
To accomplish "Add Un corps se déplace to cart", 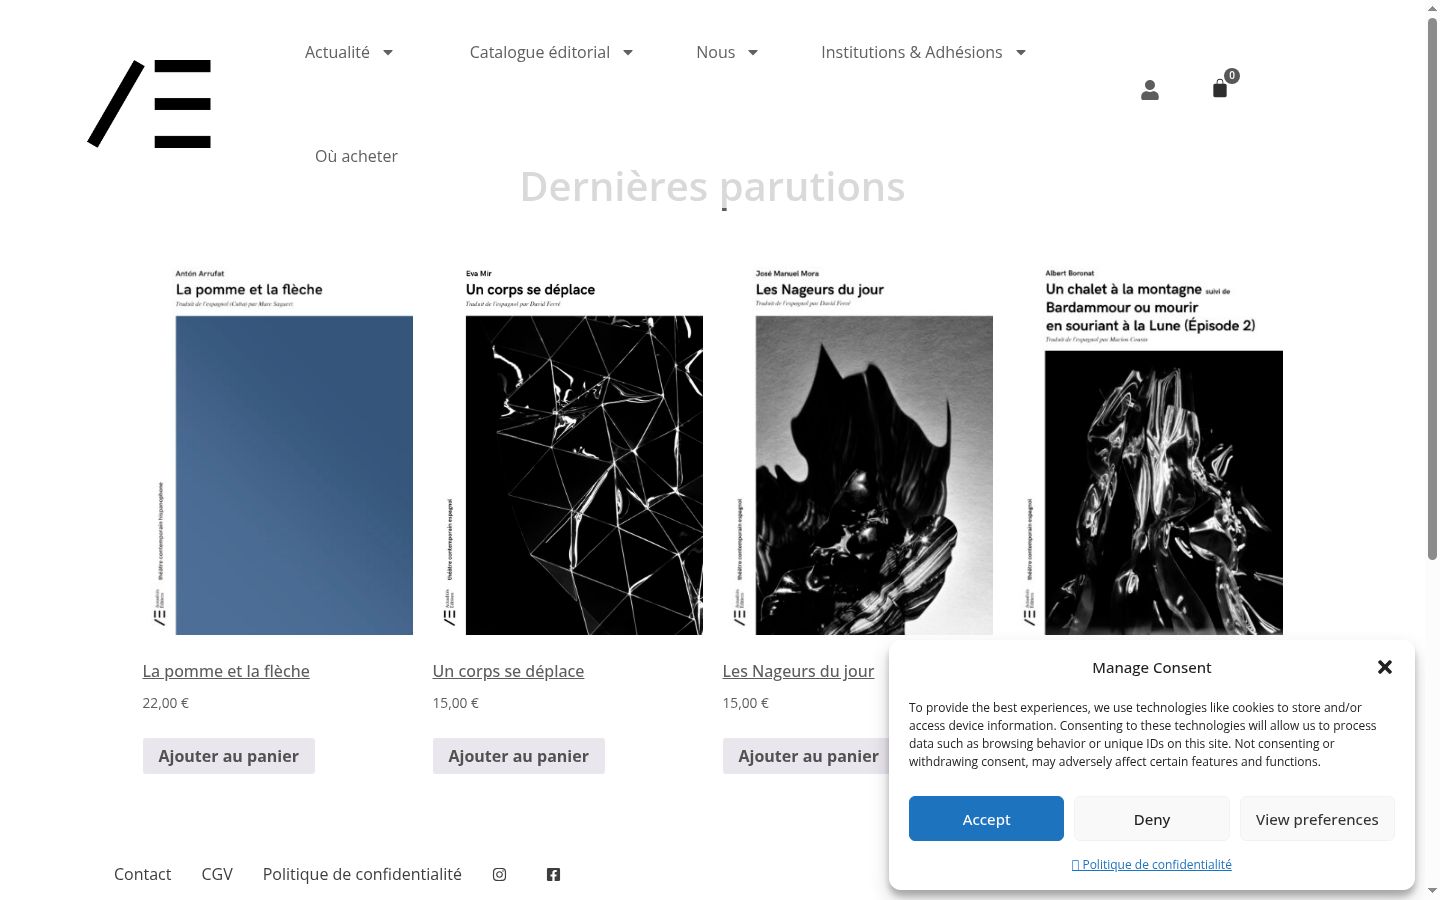I will point(519,756).
